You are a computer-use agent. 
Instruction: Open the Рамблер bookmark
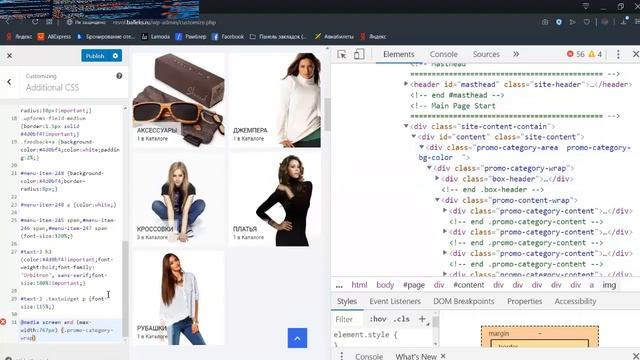point(191,36)
